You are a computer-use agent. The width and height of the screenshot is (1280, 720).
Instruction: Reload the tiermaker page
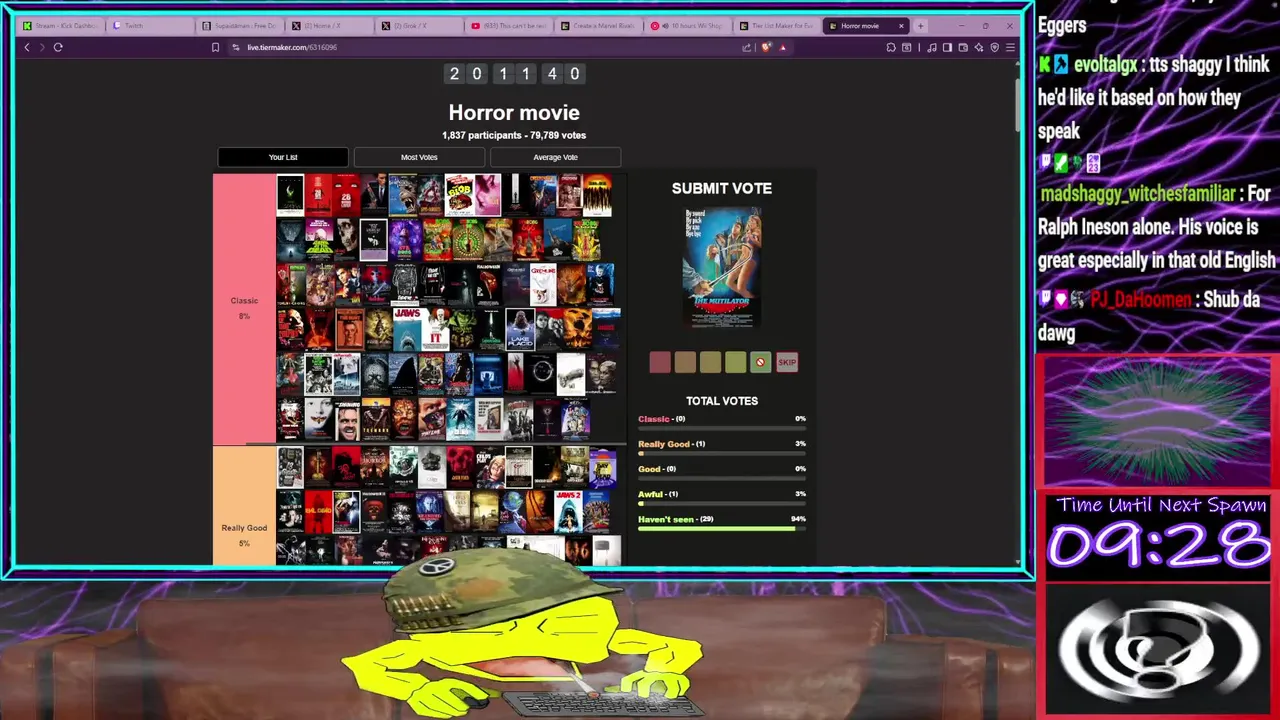coord(58,47)
